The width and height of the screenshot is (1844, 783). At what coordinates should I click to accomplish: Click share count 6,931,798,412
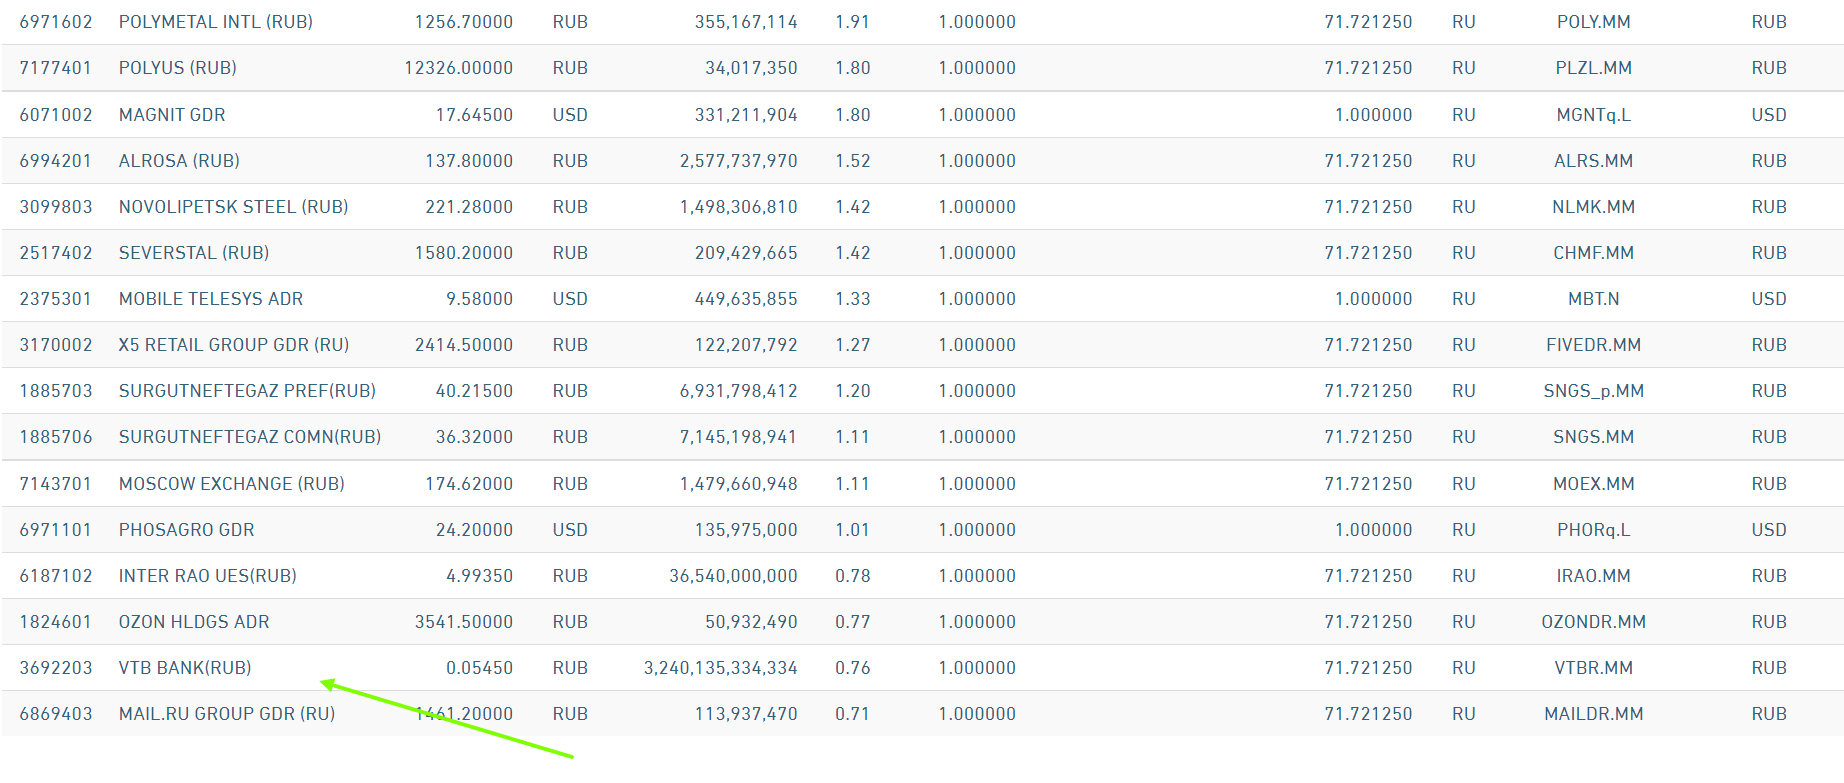739,391
